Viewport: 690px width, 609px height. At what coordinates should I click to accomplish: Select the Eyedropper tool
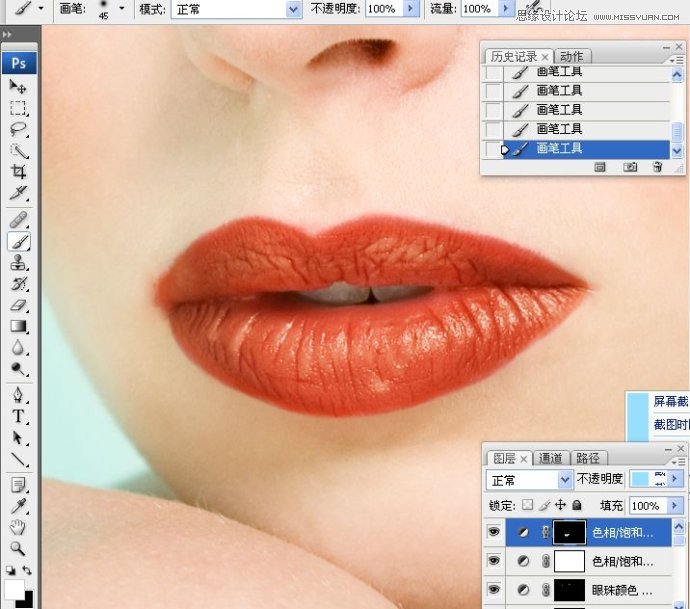point(18,506)
